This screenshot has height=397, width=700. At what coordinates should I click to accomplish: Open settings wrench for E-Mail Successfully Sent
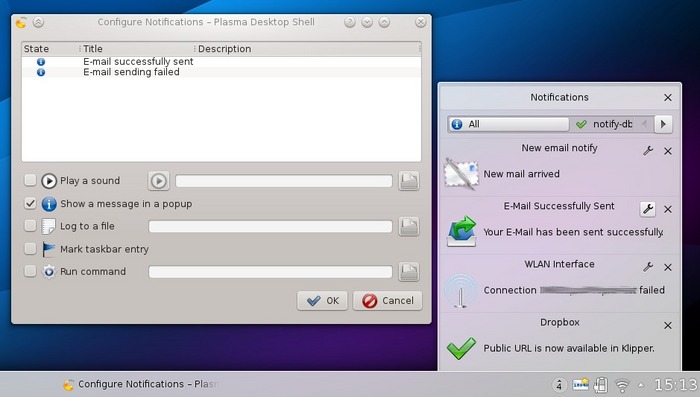(x=648, y=209)
